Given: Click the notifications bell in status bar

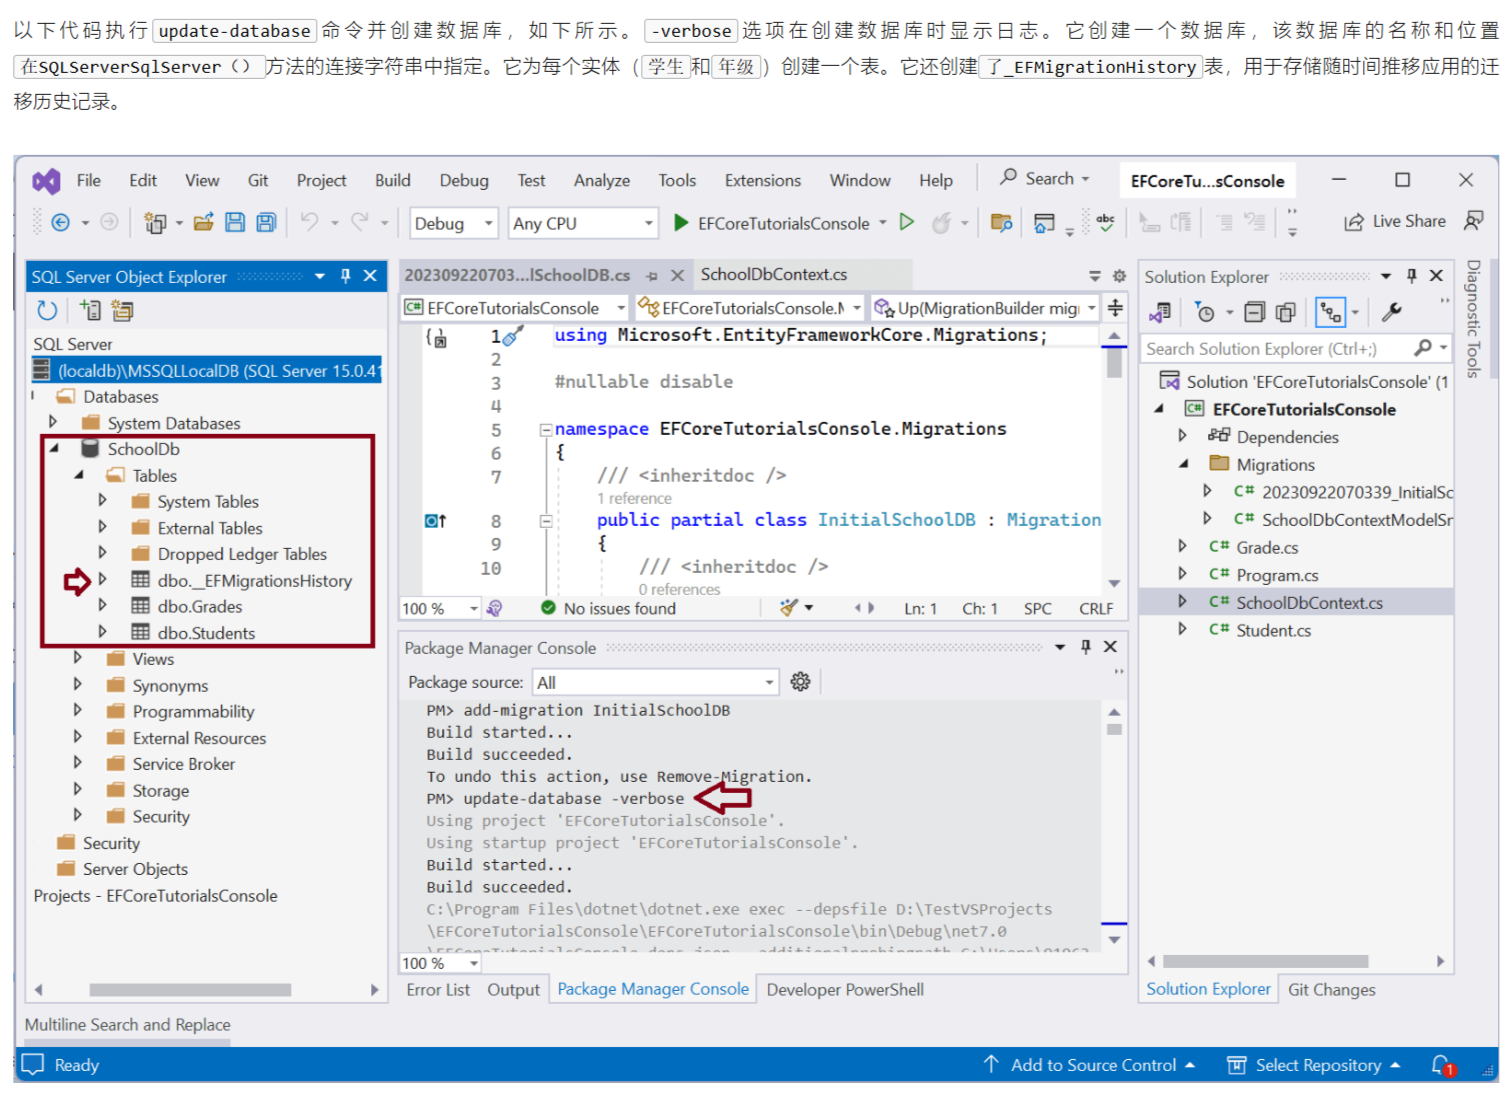Looking at the screenshot, I should (1443, 1066).
